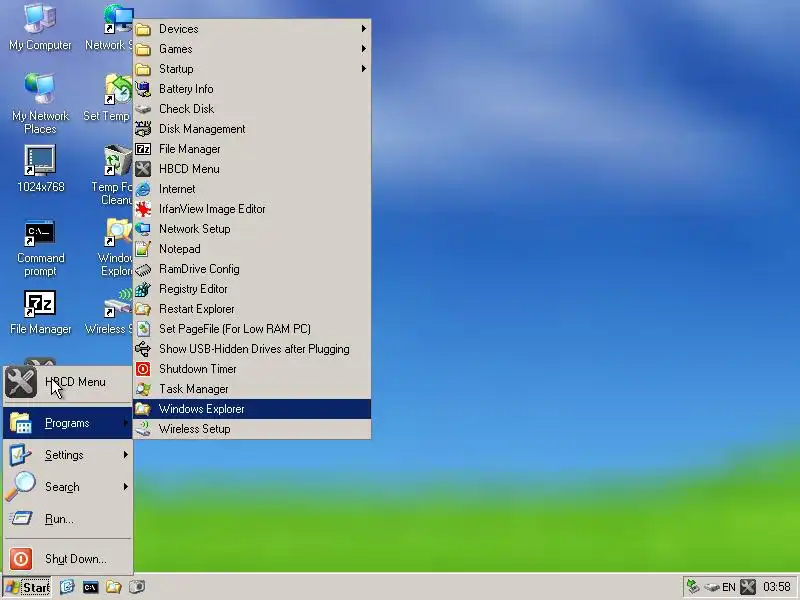Image resolution: width=800 pixels, height=600 pixels.
Task: Click the wrench icon next to HBCD Menu entry
Action: 143,169
